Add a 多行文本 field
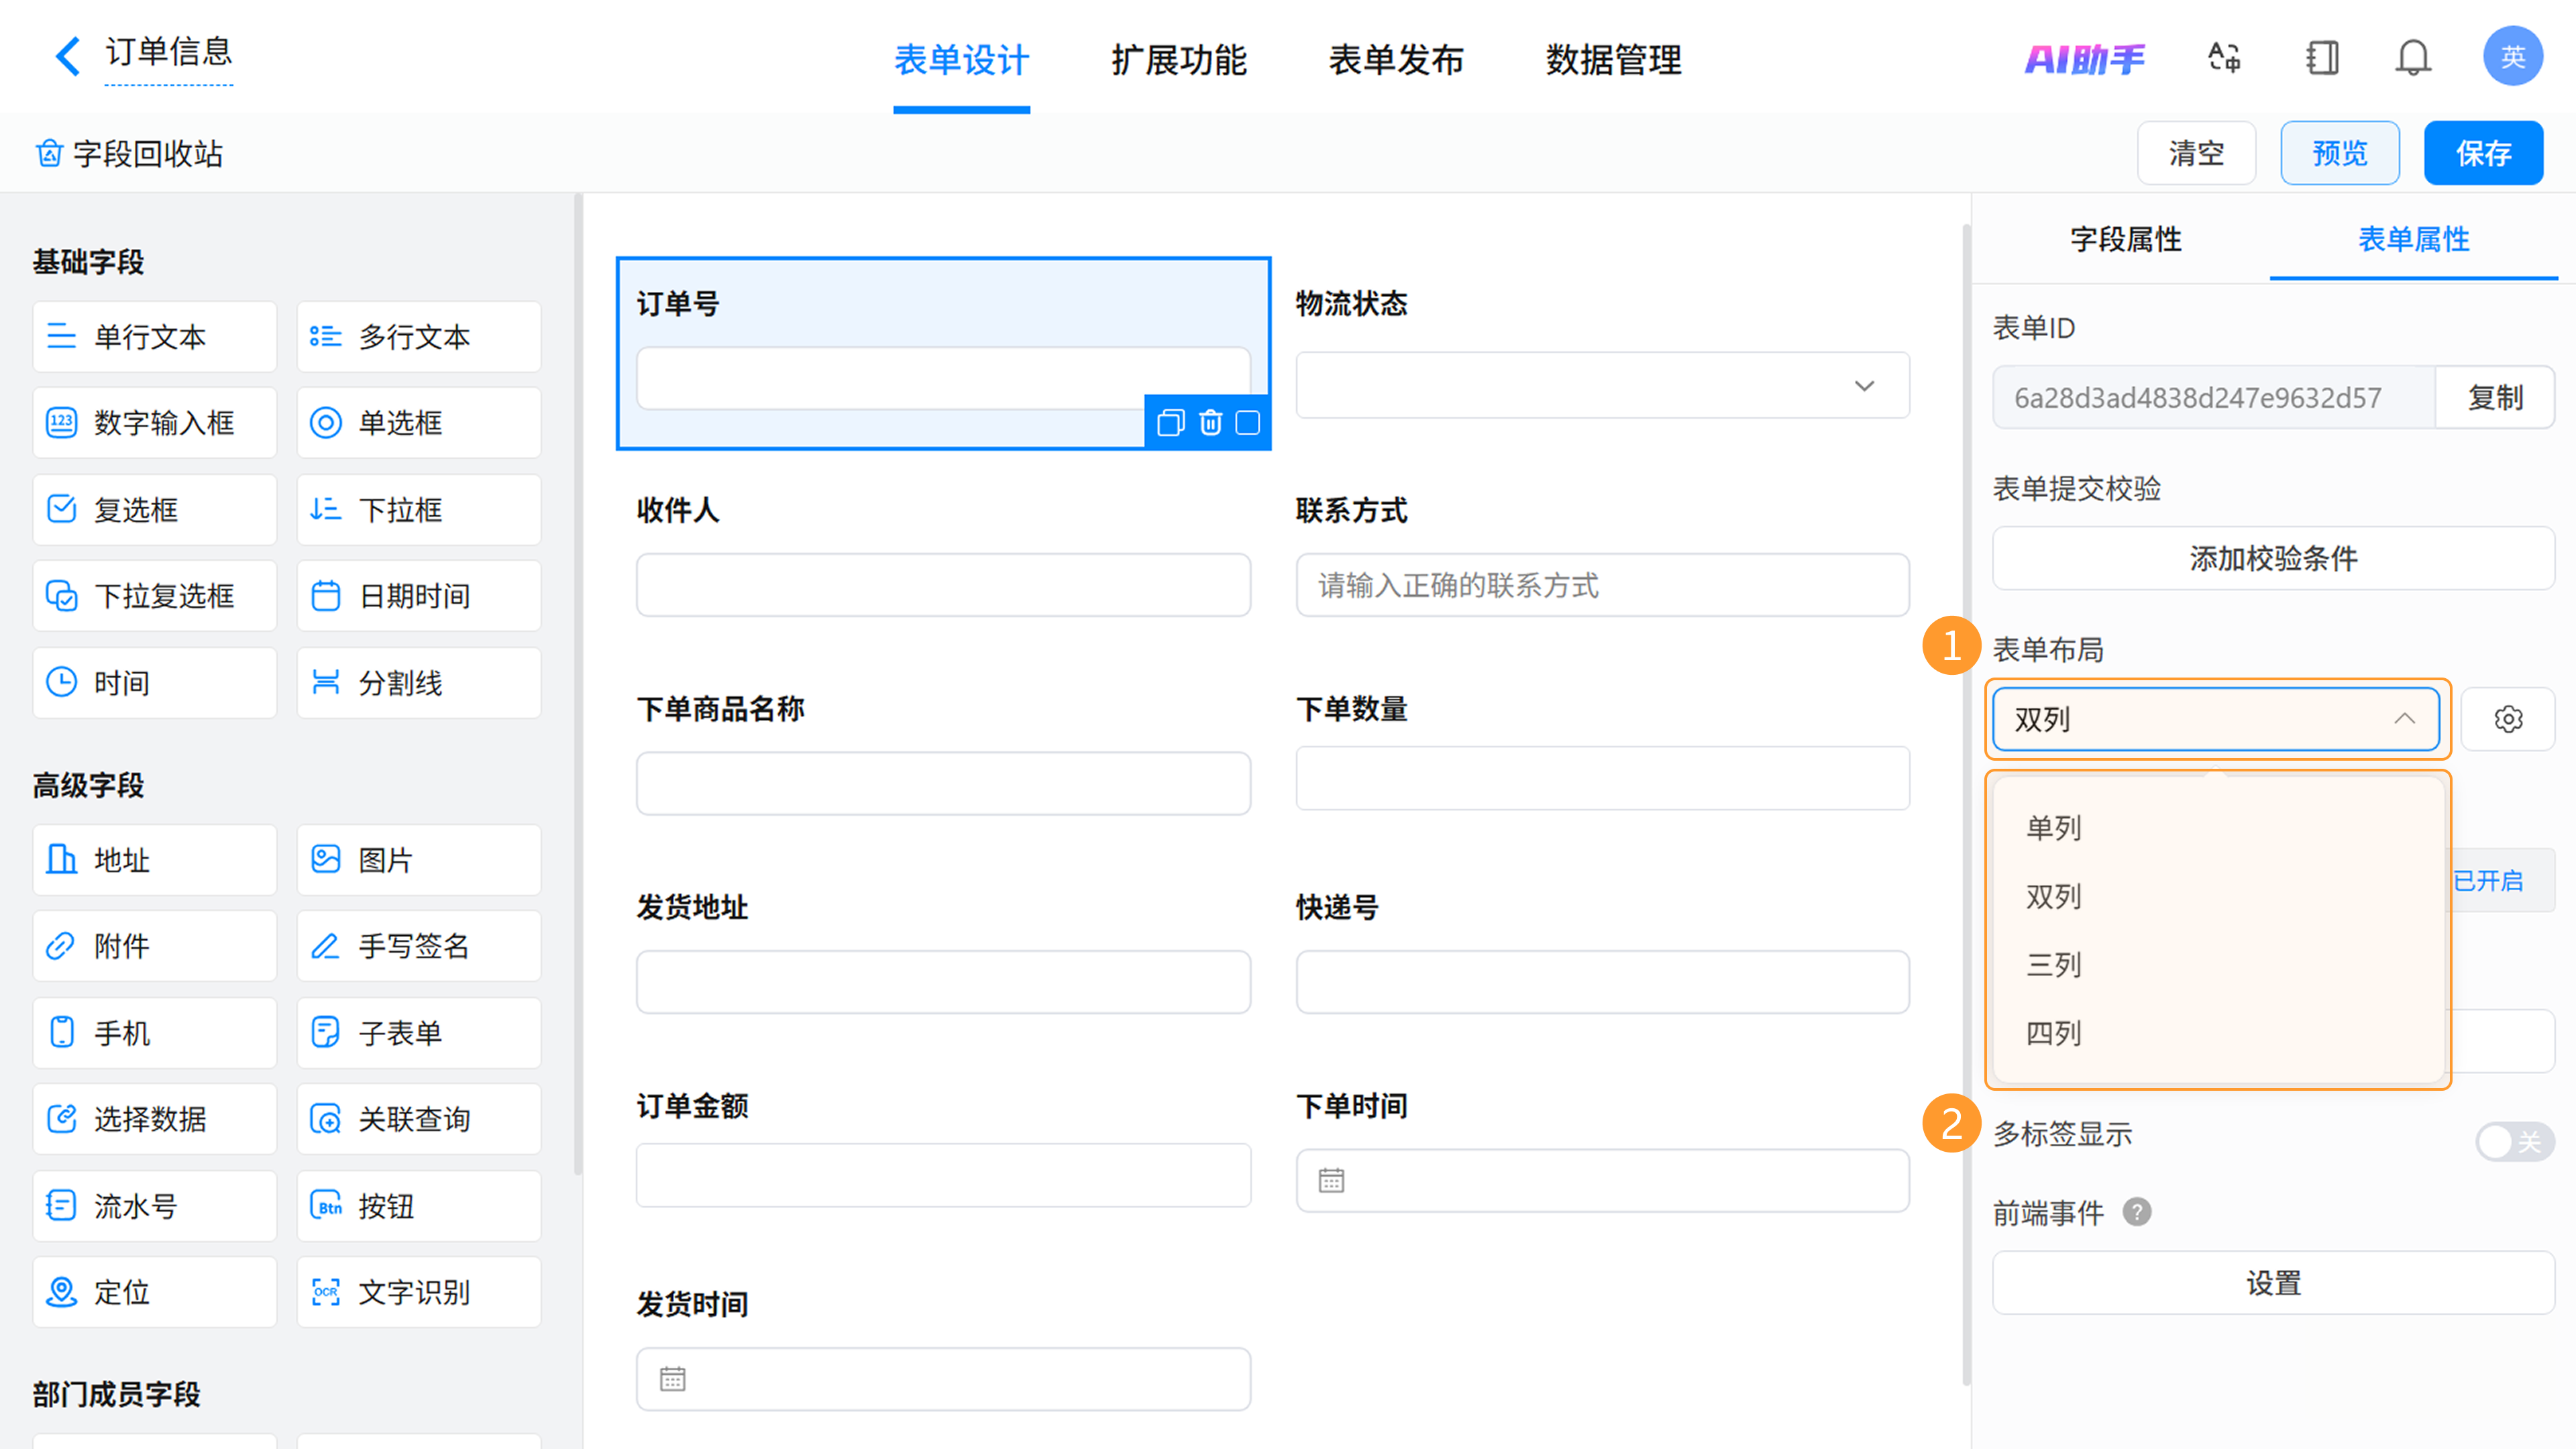Viewport: 2576px width, 1449px height. 419,337
